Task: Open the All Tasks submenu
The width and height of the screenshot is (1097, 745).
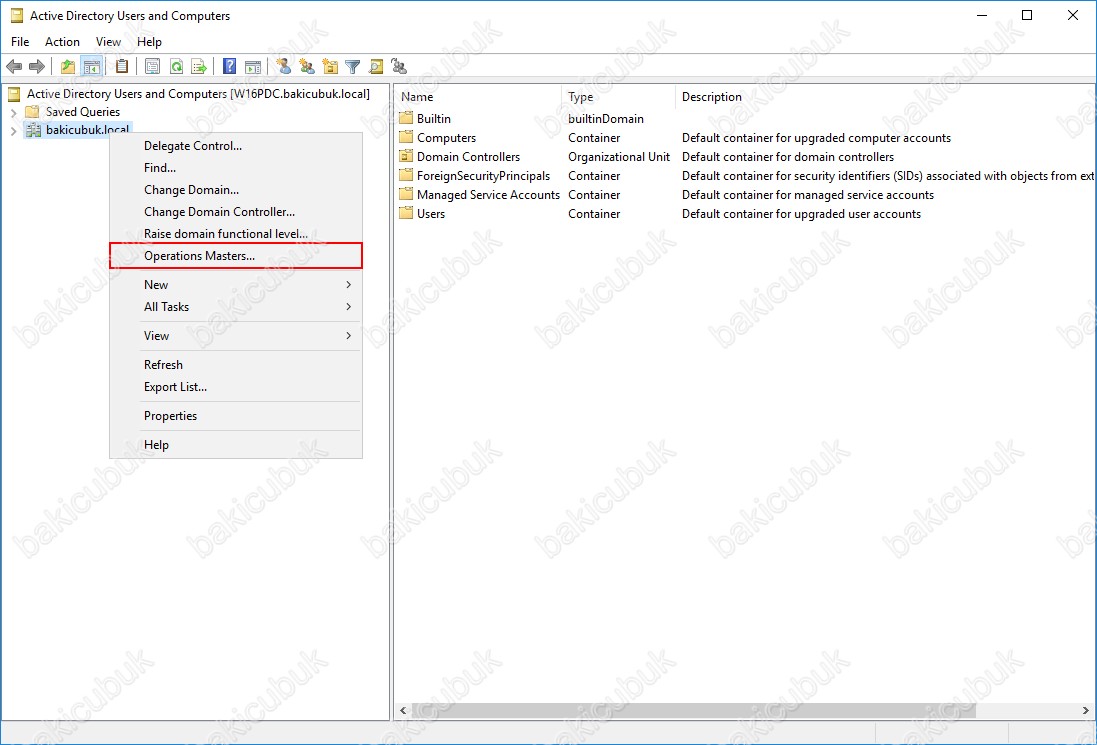Action: pos(236,306)
